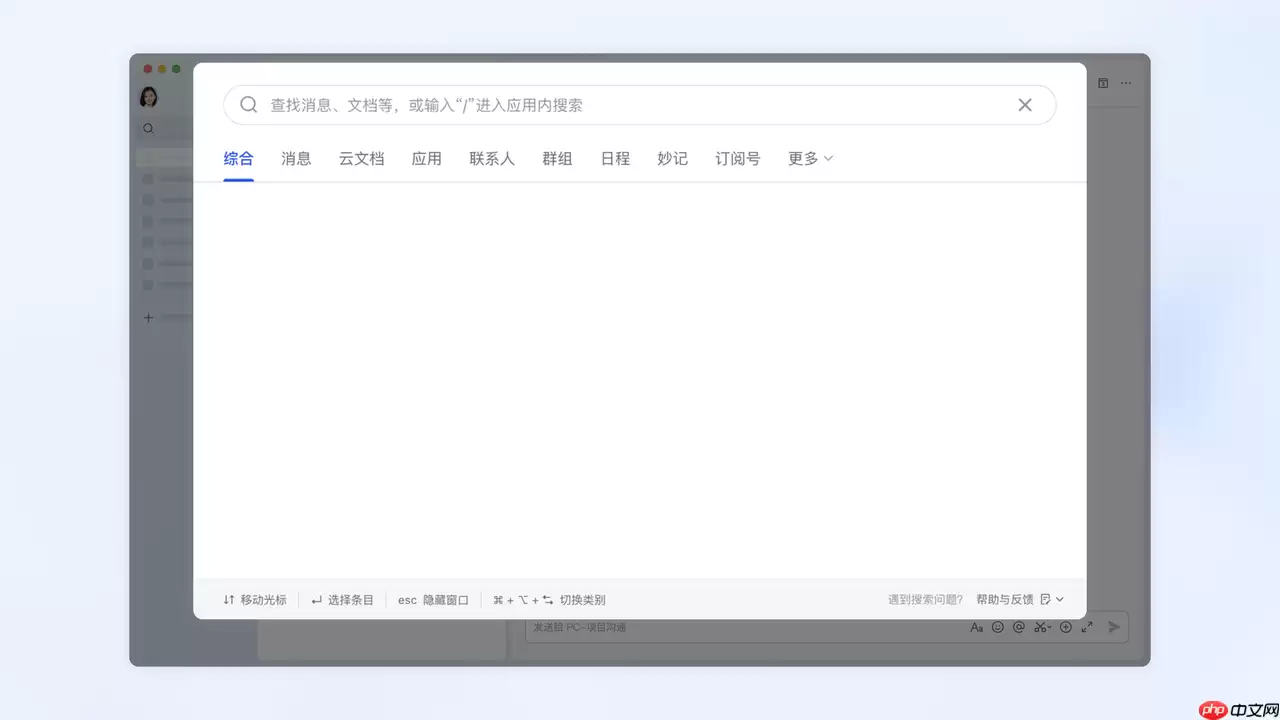Select the 日程 search tab
1280x720 pixels.
[614, 158]
